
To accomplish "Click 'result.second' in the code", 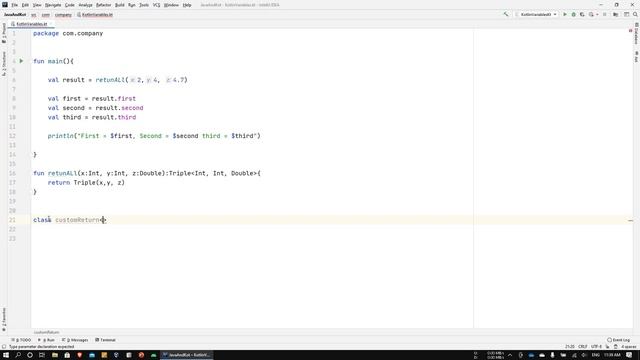I will pos(118,108).
